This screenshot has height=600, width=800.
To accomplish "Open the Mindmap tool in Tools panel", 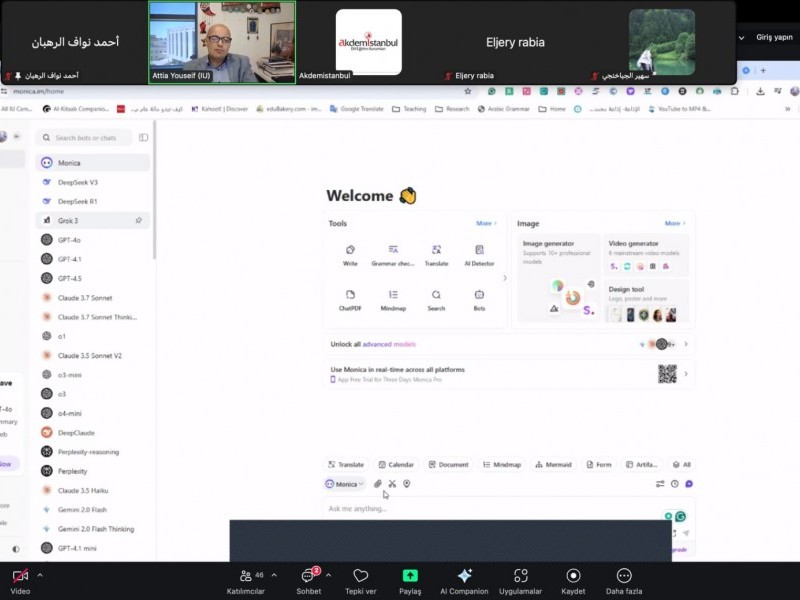I will 393,300.
